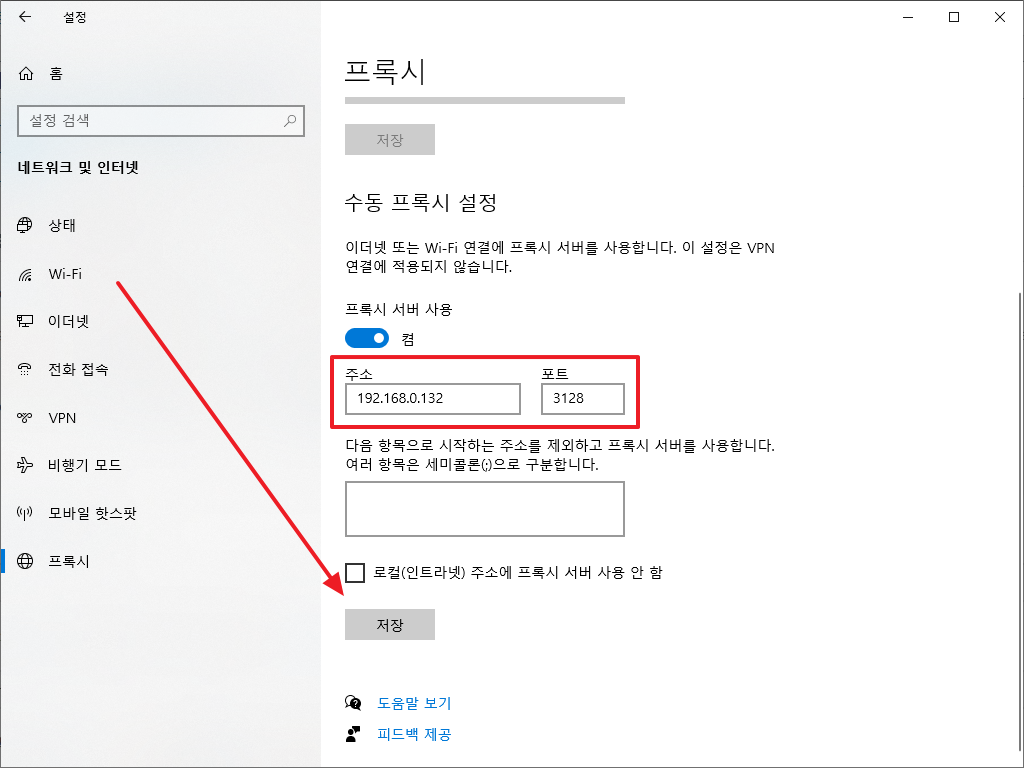Select the VPN icon in sidebar
The image size is (1024, 768).
pos(25,417)
